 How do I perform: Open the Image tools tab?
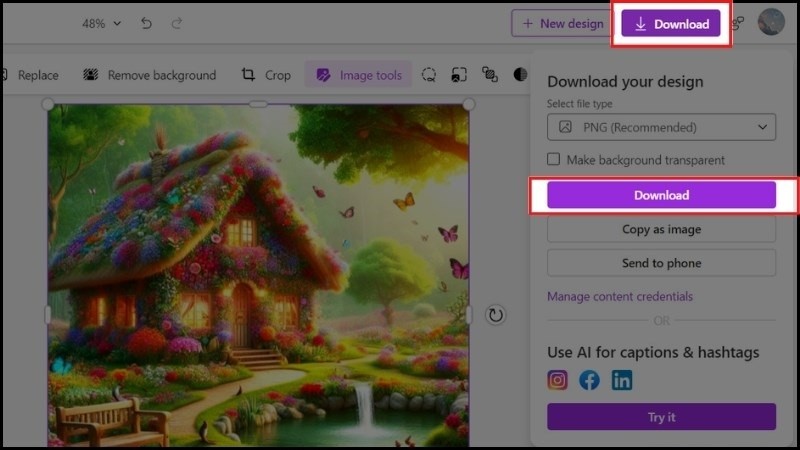point(358,75)
